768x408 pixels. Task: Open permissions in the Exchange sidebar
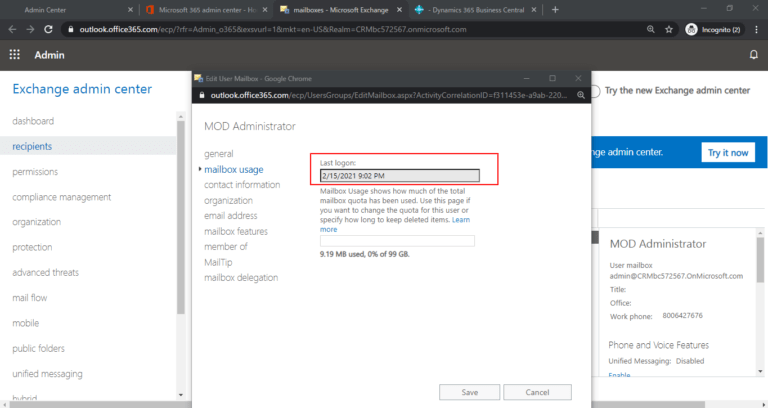pyautogui.click(x=35, y=171)
